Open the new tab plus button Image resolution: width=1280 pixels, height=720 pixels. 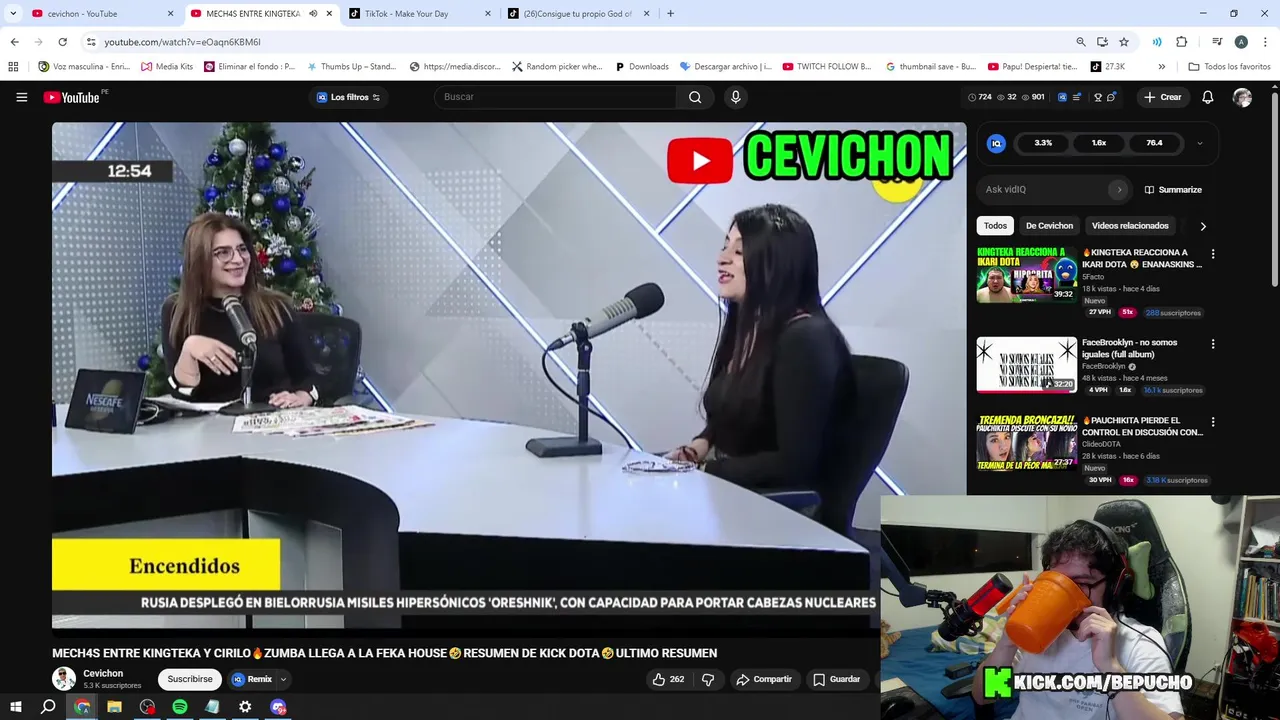670,14
